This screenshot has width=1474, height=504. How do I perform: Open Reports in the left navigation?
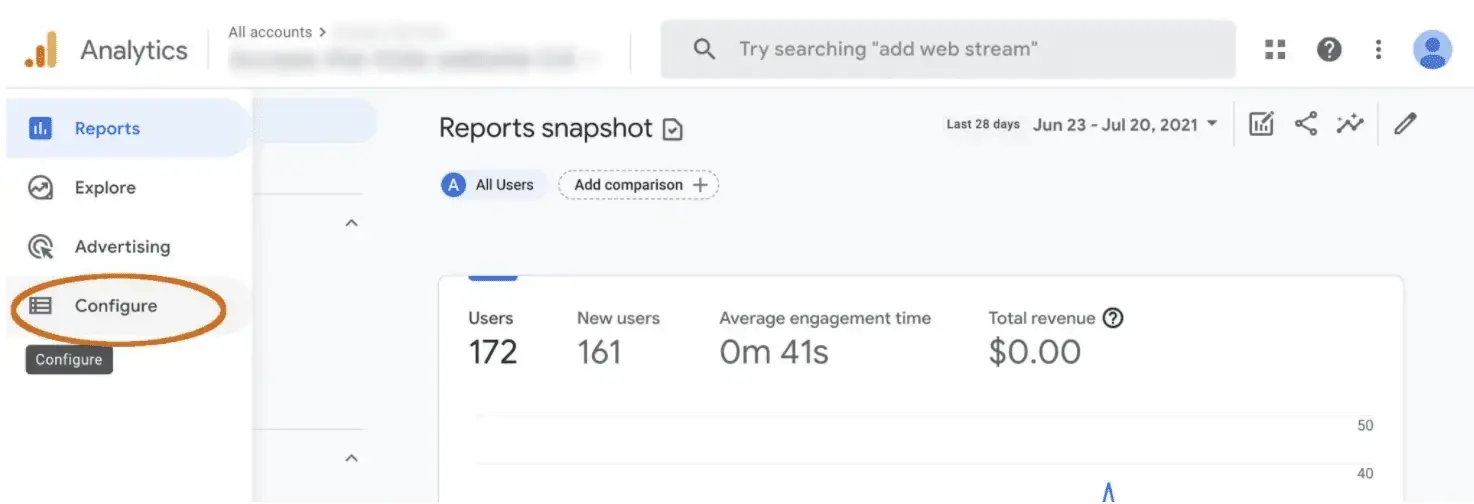click(x=107, y=129)
